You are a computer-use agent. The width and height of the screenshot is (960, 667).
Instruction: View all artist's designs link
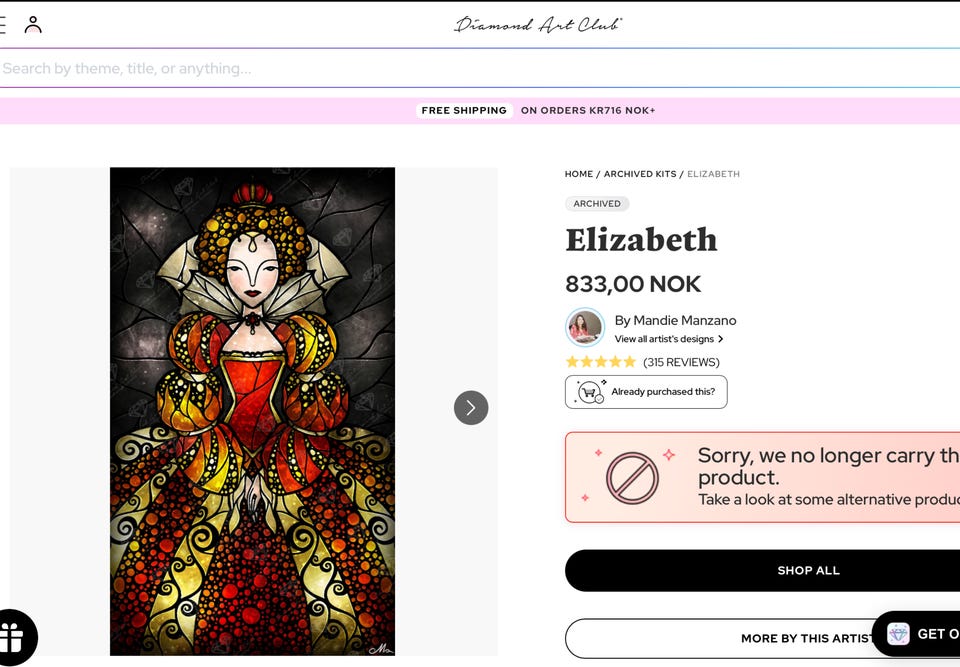[x=669, y=339]
